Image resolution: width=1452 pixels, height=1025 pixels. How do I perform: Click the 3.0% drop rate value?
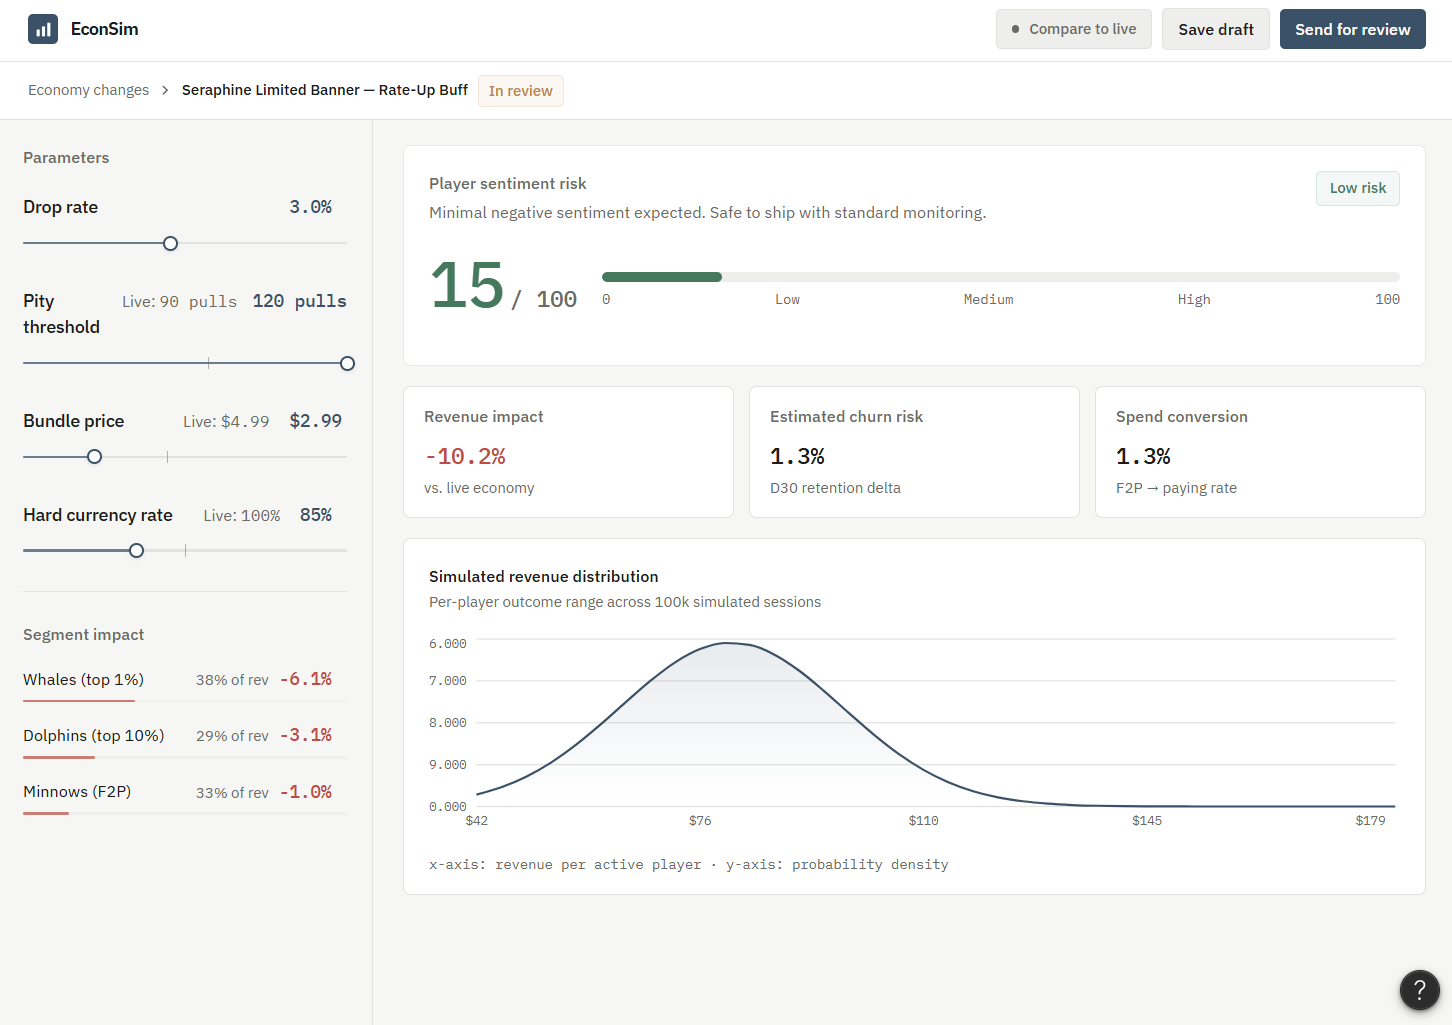click(x=311, y=207)
